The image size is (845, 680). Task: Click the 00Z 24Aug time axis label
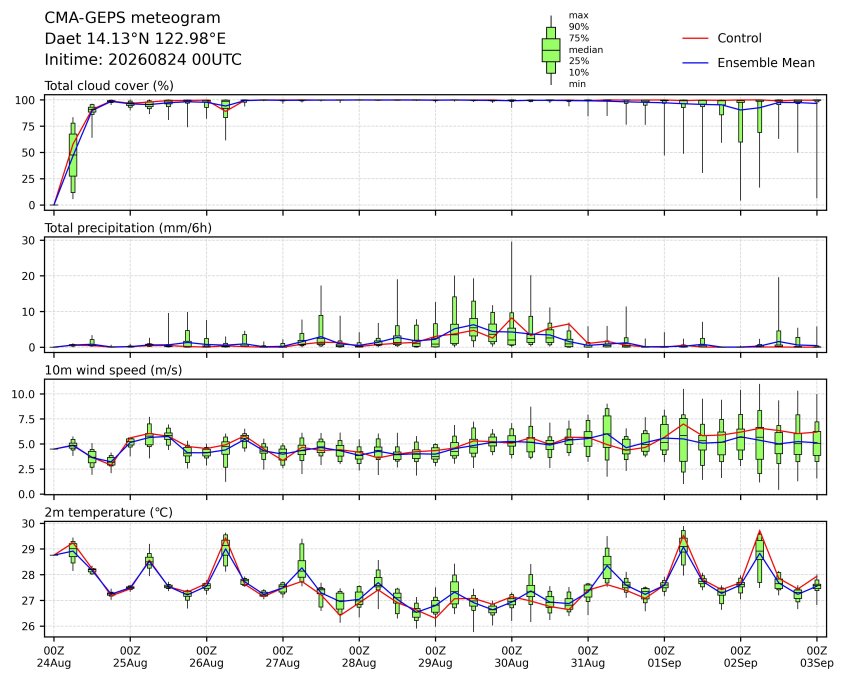53,657
